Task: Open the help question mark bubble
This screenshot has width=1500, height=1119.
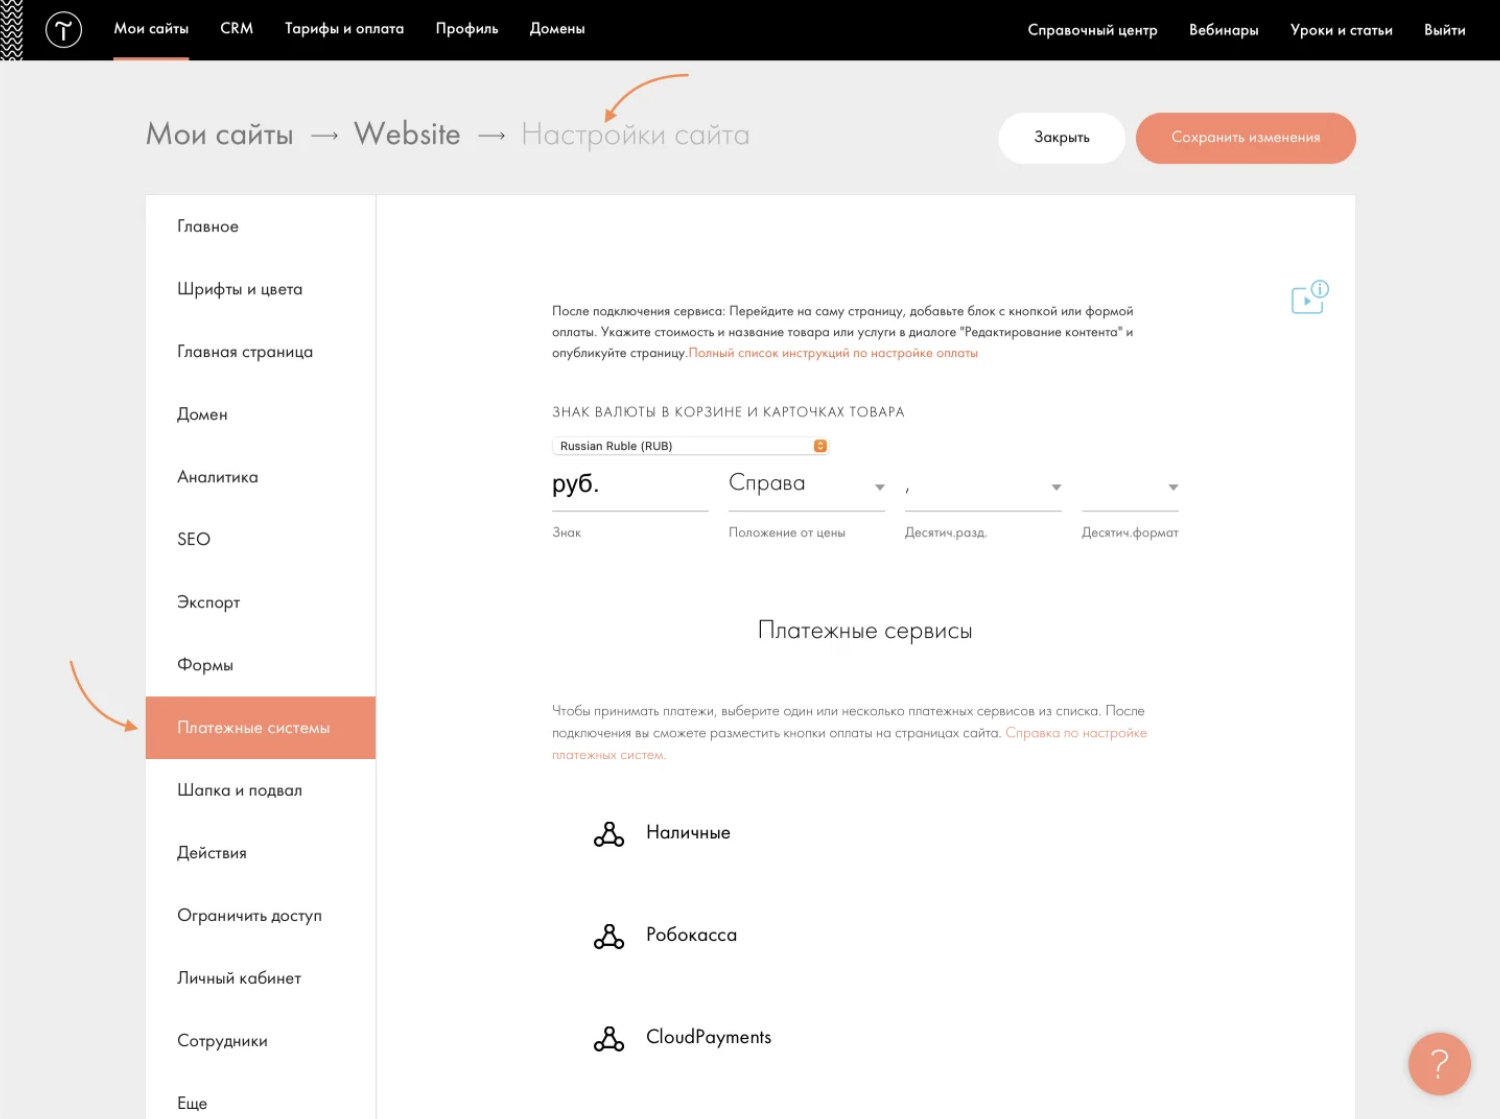Action: tap(1438, 1063)
